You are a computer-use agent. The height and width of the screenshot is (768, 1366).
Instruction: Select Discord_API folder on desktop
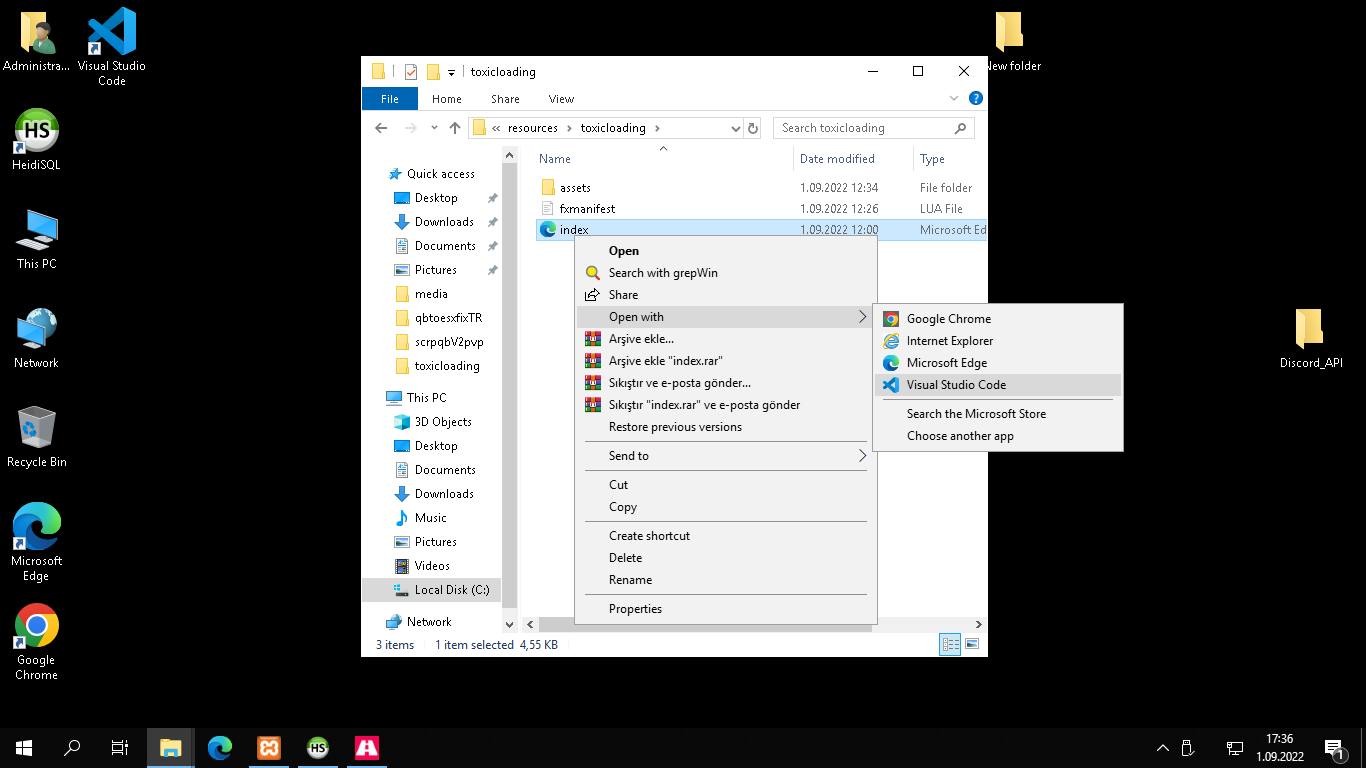tap(1311, 339)
